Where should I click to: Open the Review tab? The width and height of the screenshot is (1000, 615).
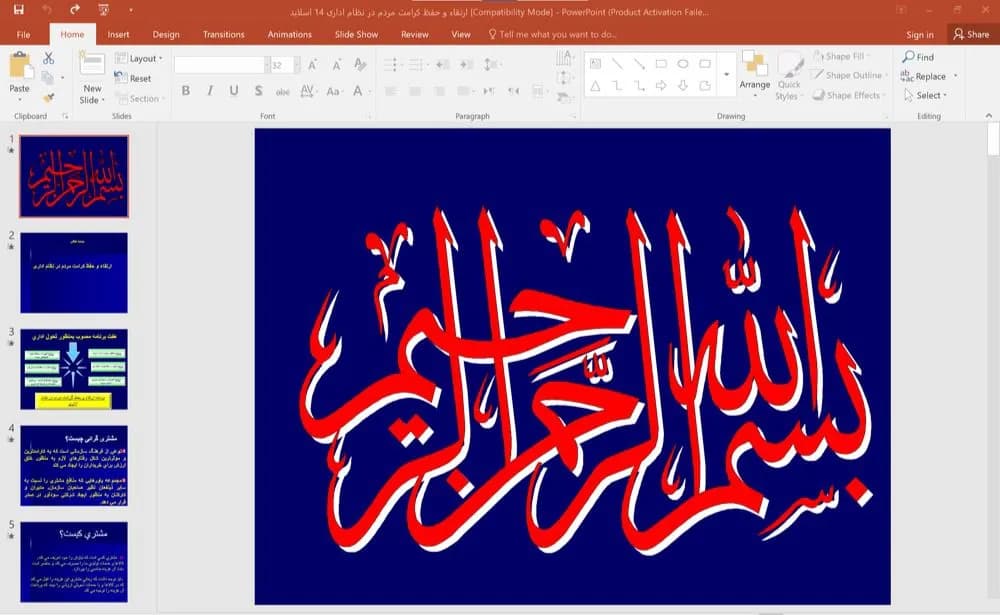pyautogui.click(x=415, y=34)
